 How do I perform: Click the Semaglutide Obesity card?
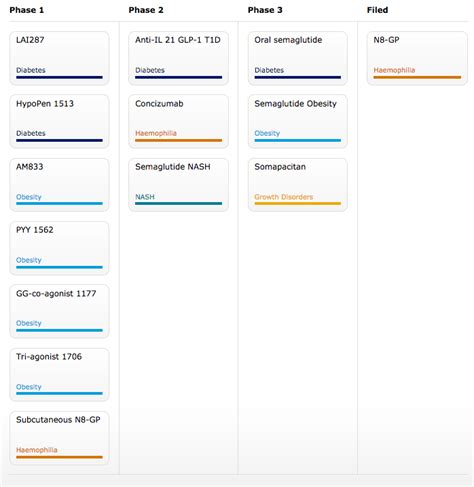tap(298, 122)
